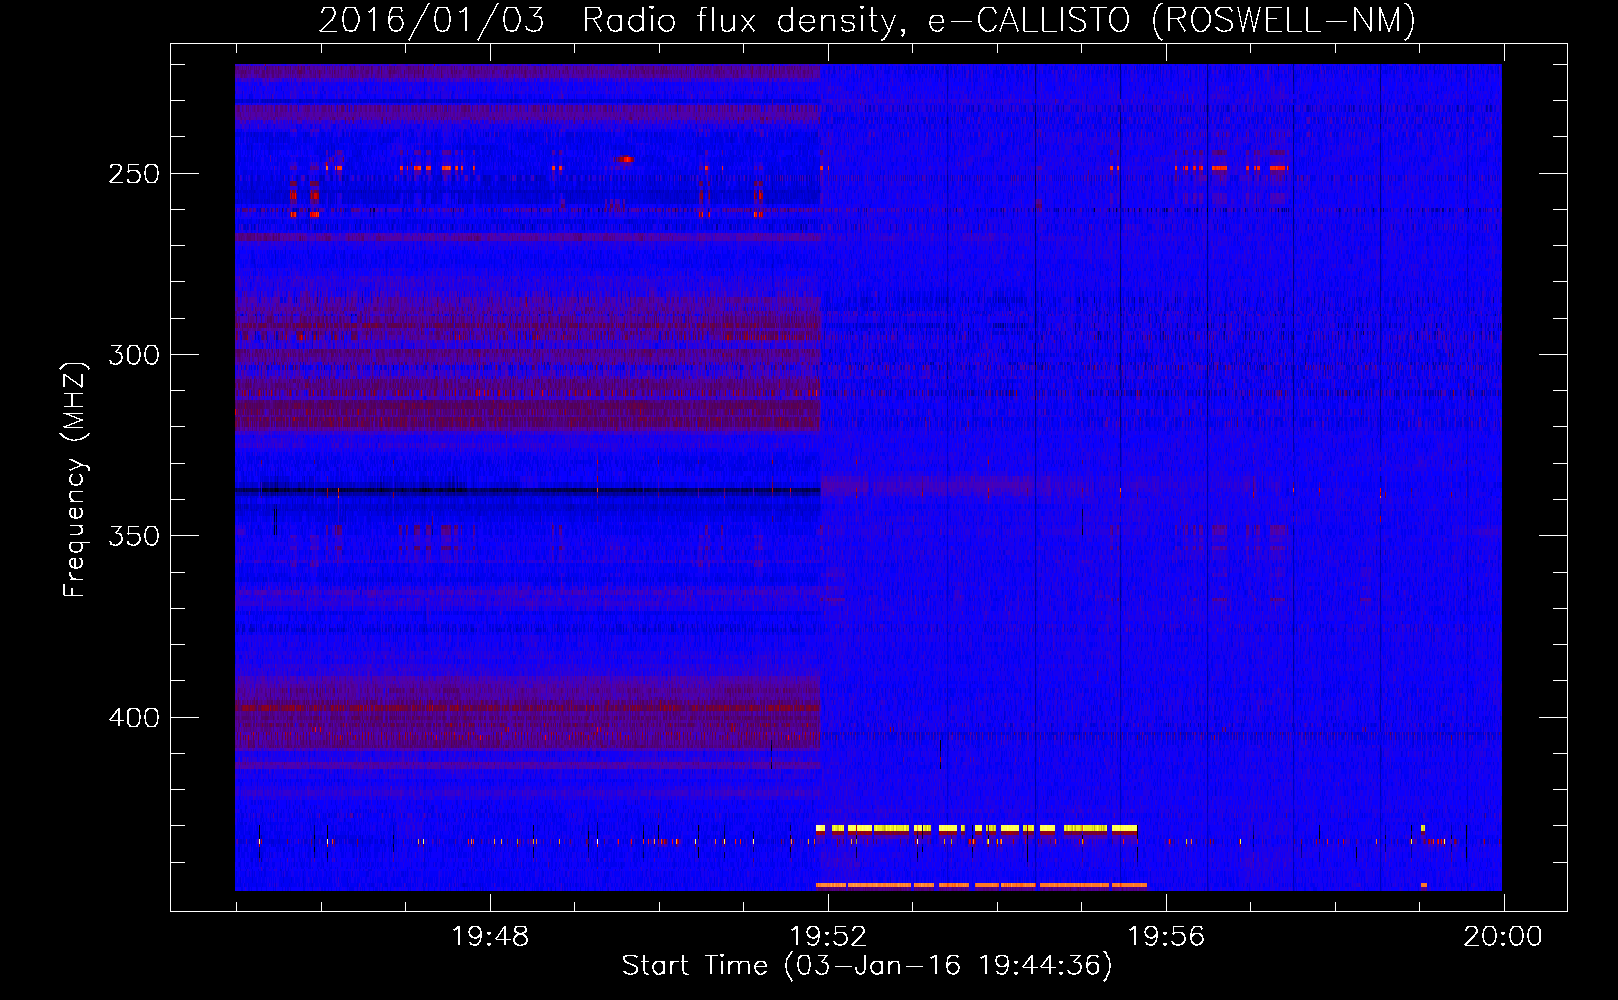Click the 400 frequency tick label
1618x1000 pixels.
click(134, 718)
